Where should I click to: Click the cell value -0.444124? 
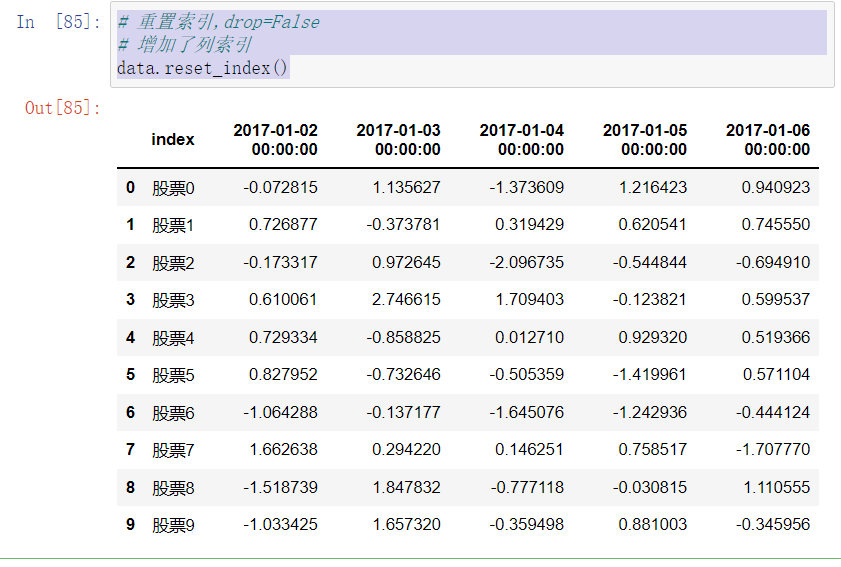coord(773,413)
